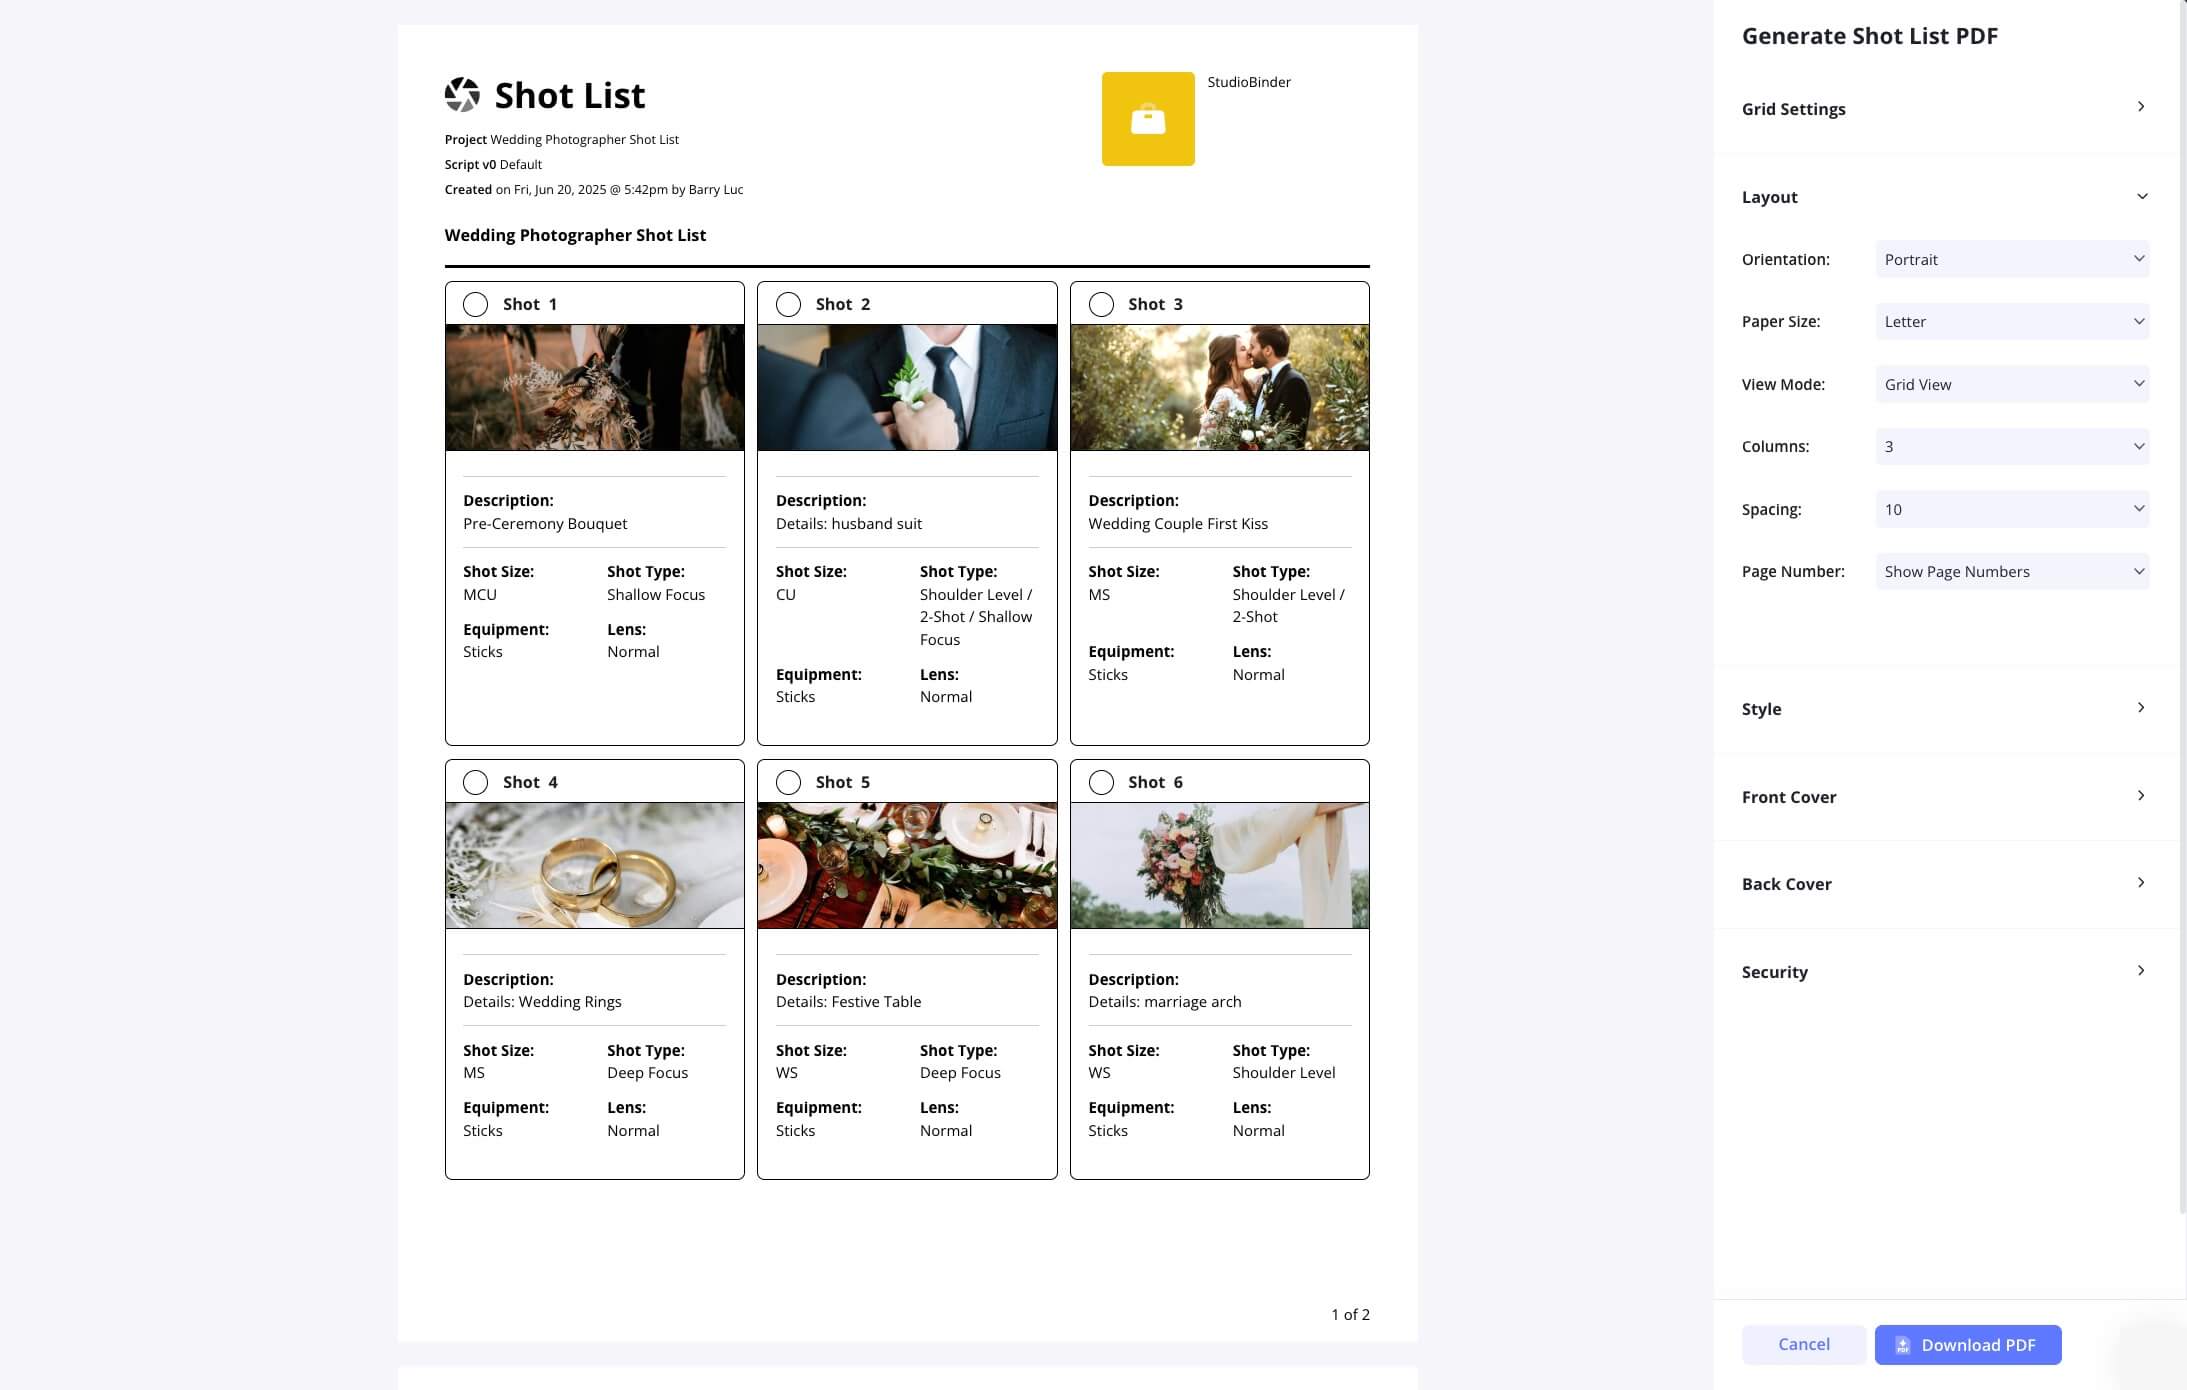Click the Download PDF button
The width and height of the screenshot is (2187, 1390).
1968,1345
